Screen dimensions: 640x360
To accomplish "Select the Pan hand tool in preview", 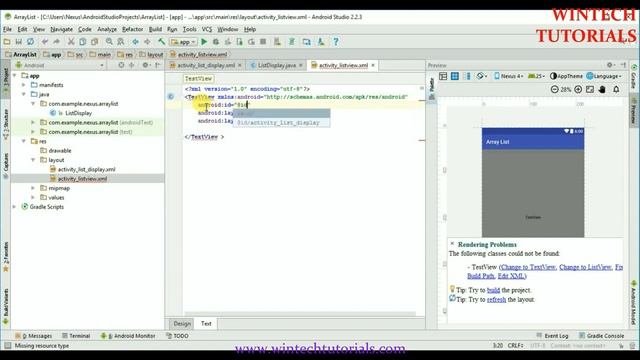I will pos(602,89).
